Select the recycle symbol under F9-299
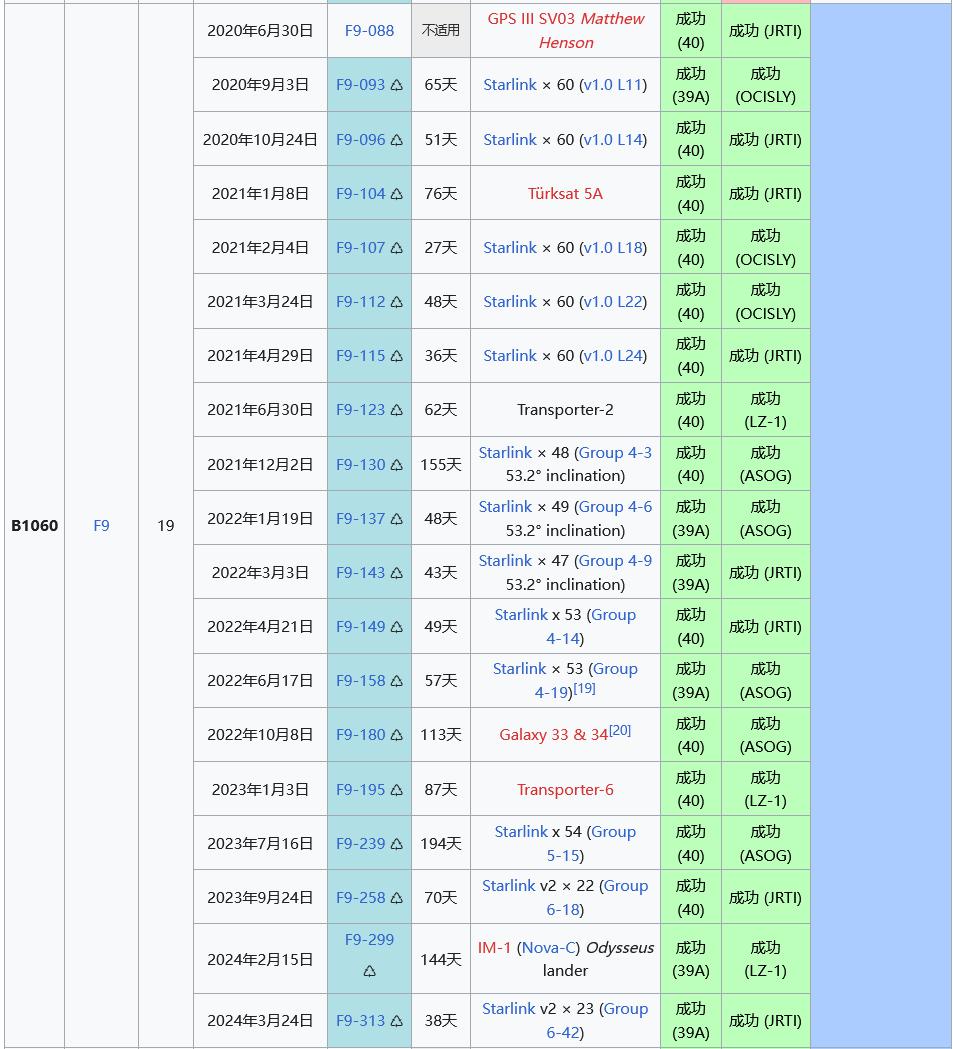The width and height of the screenshot is (953, 1049). tap(369, 970)
